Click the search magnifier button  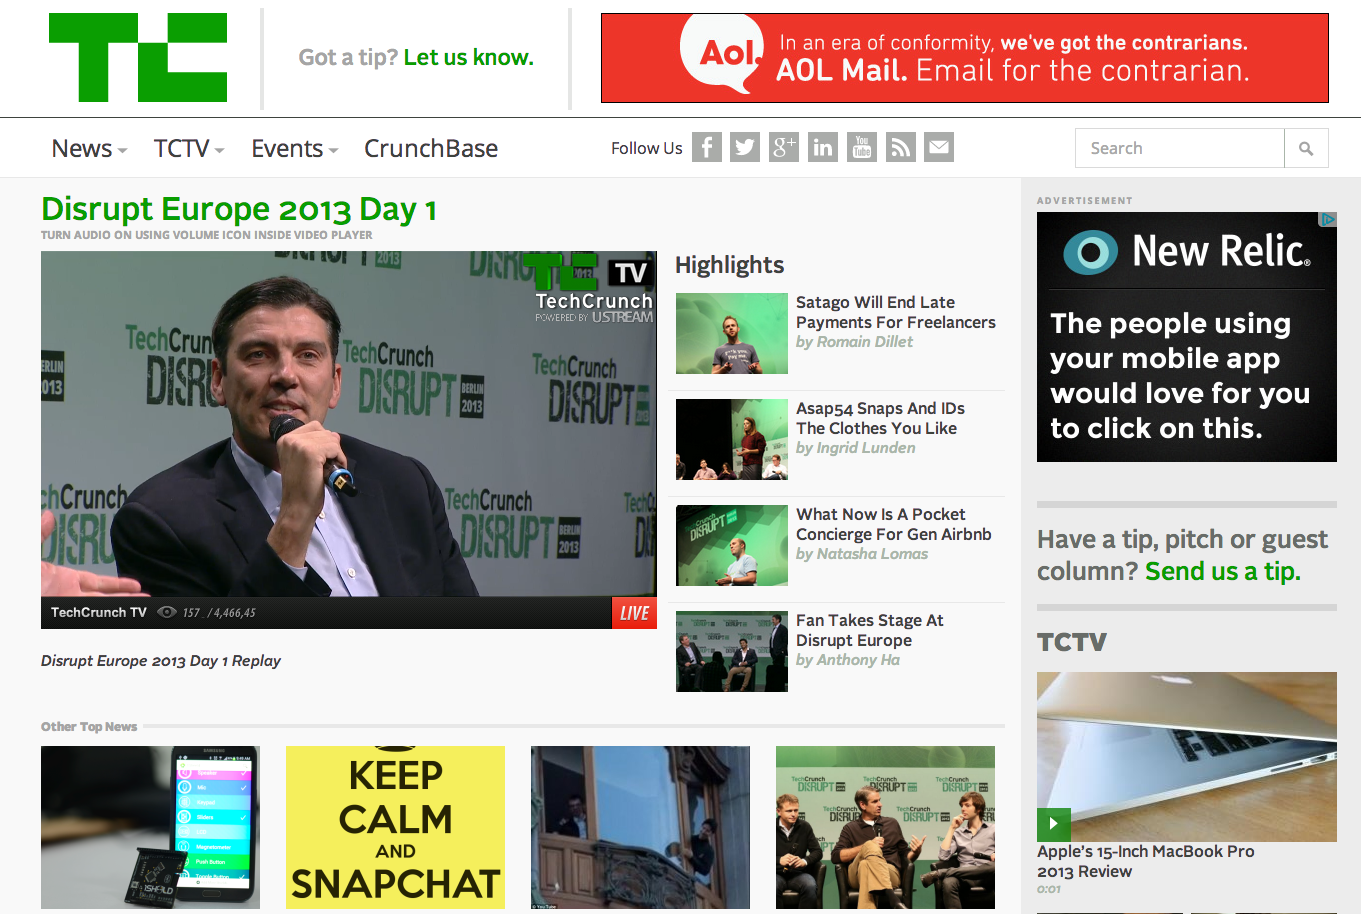(1306, 148)
